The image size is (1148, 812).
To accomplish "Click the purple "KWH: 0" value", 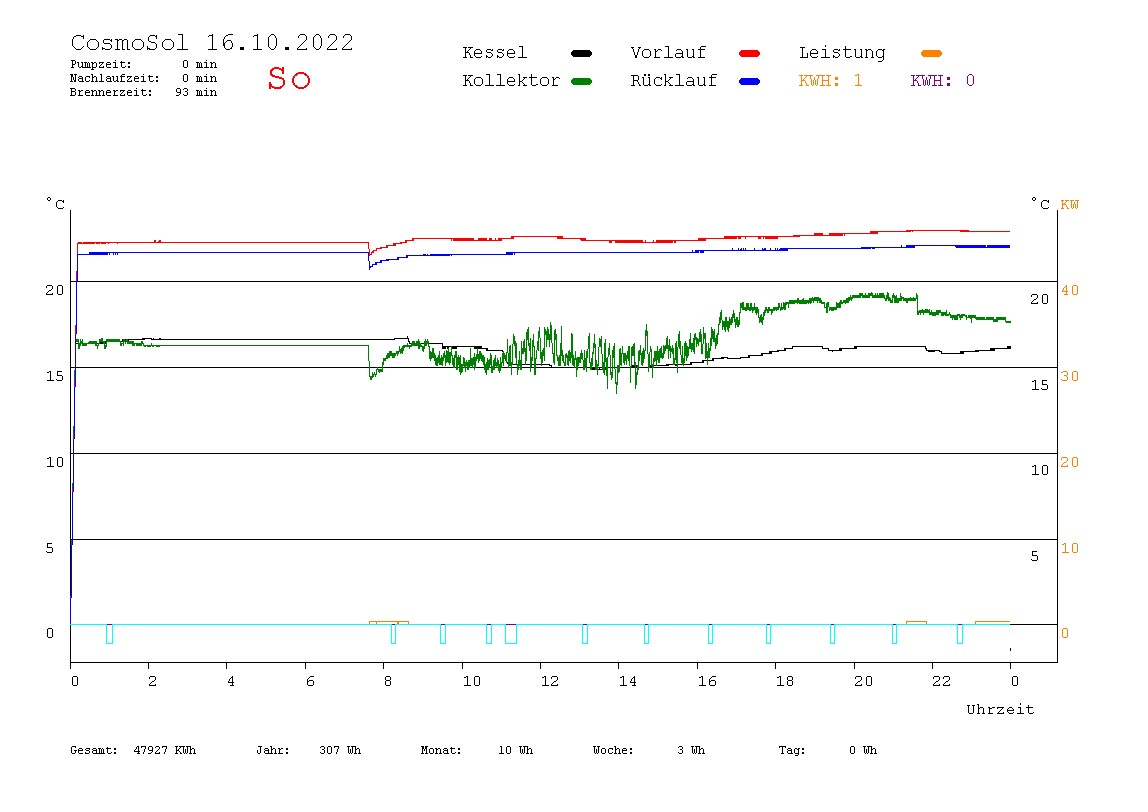I will tap(942, 81).
